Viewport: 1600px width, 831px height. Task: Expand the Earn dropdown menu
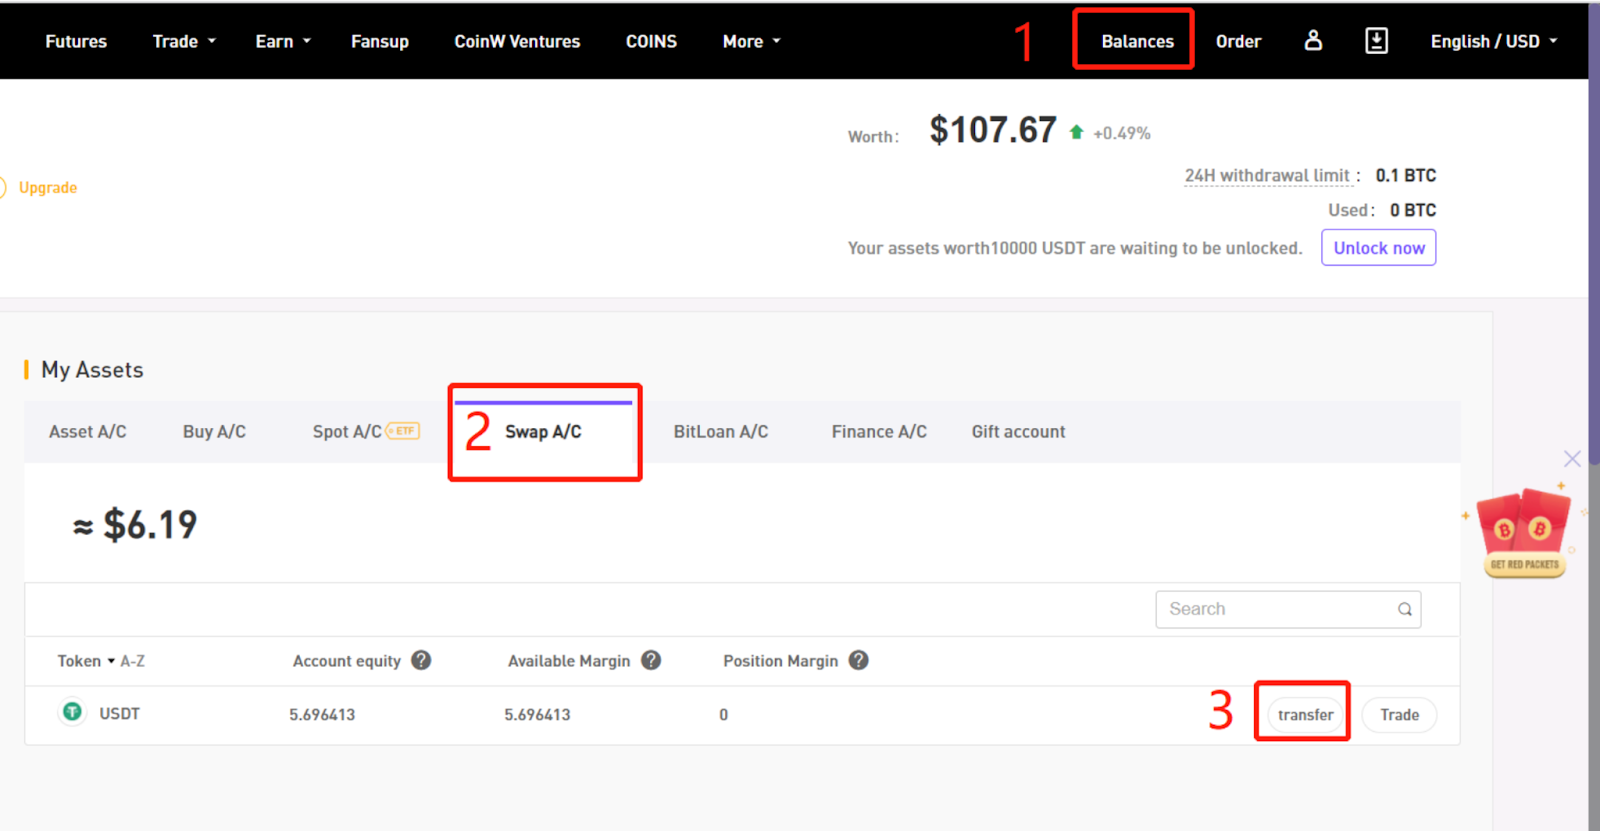coord(283,41)
